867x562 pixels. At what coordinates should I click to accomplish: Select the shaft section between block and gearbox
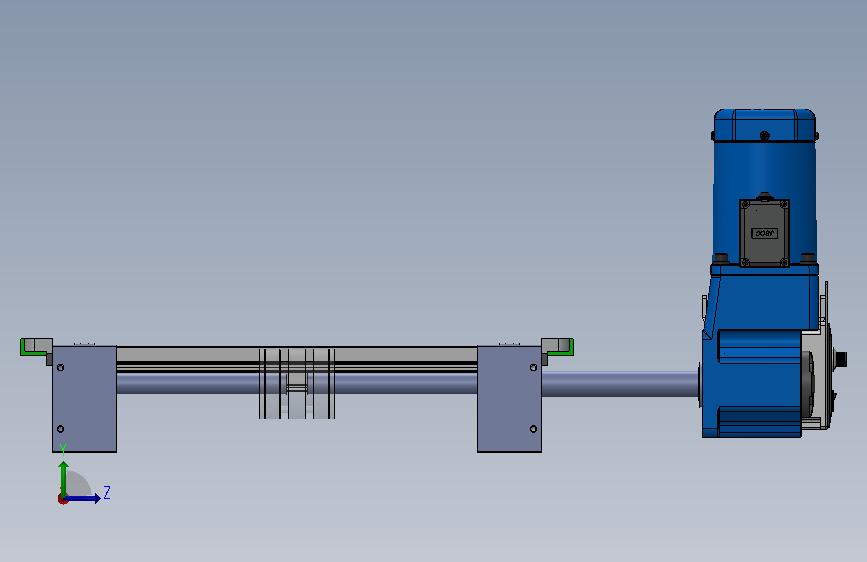pos(620,384)
